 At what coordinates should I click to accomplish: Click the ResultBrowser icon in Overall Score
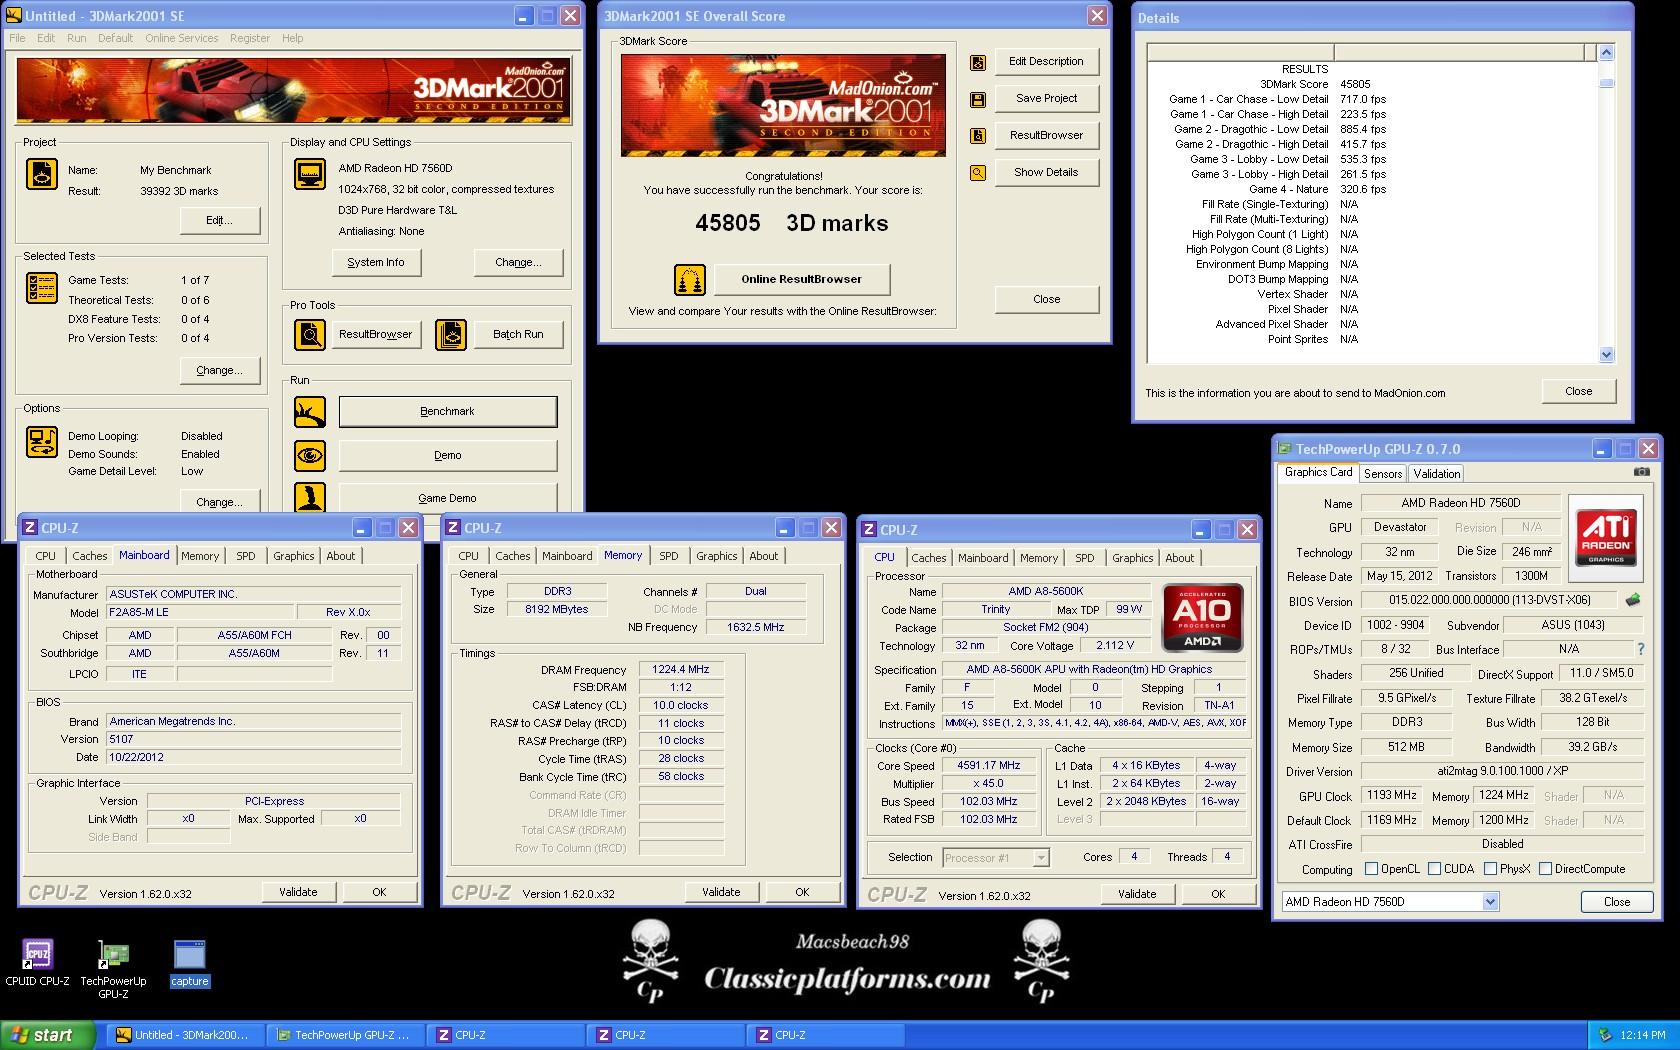click(x=978, y=135)
